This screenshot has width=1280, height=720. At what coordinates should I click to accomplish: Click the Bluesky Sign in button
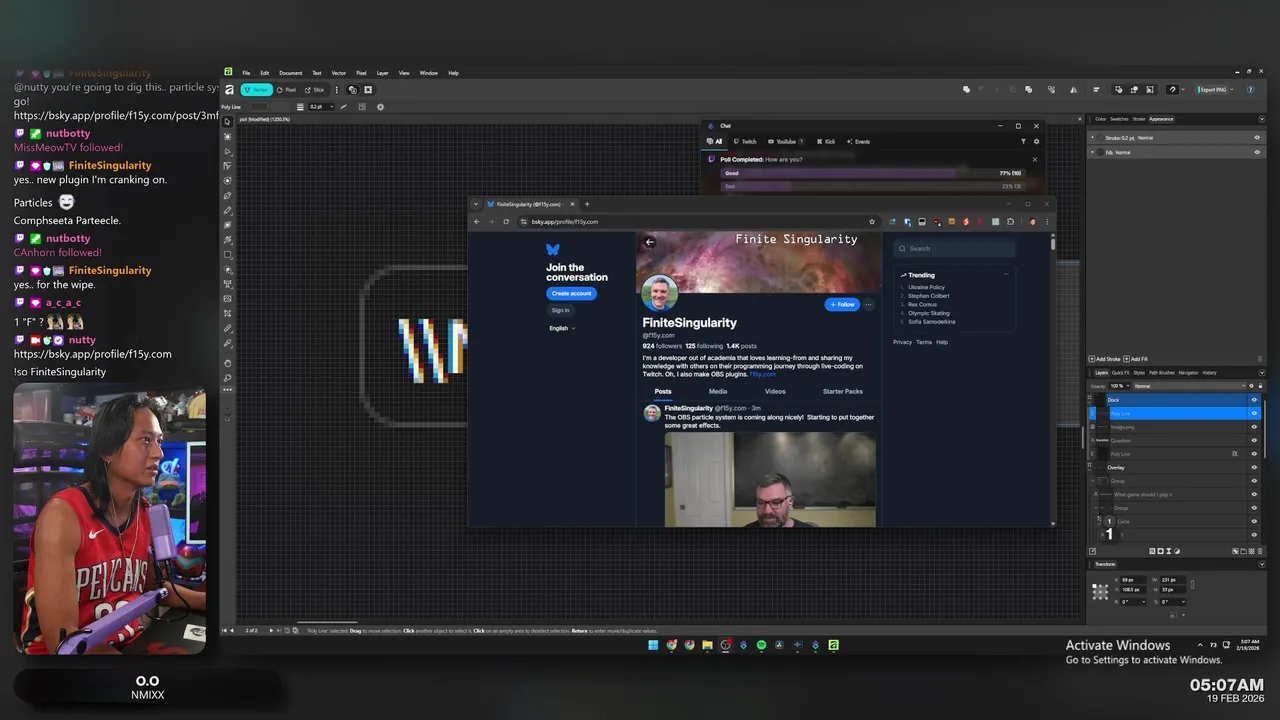(x=560, y=310)
